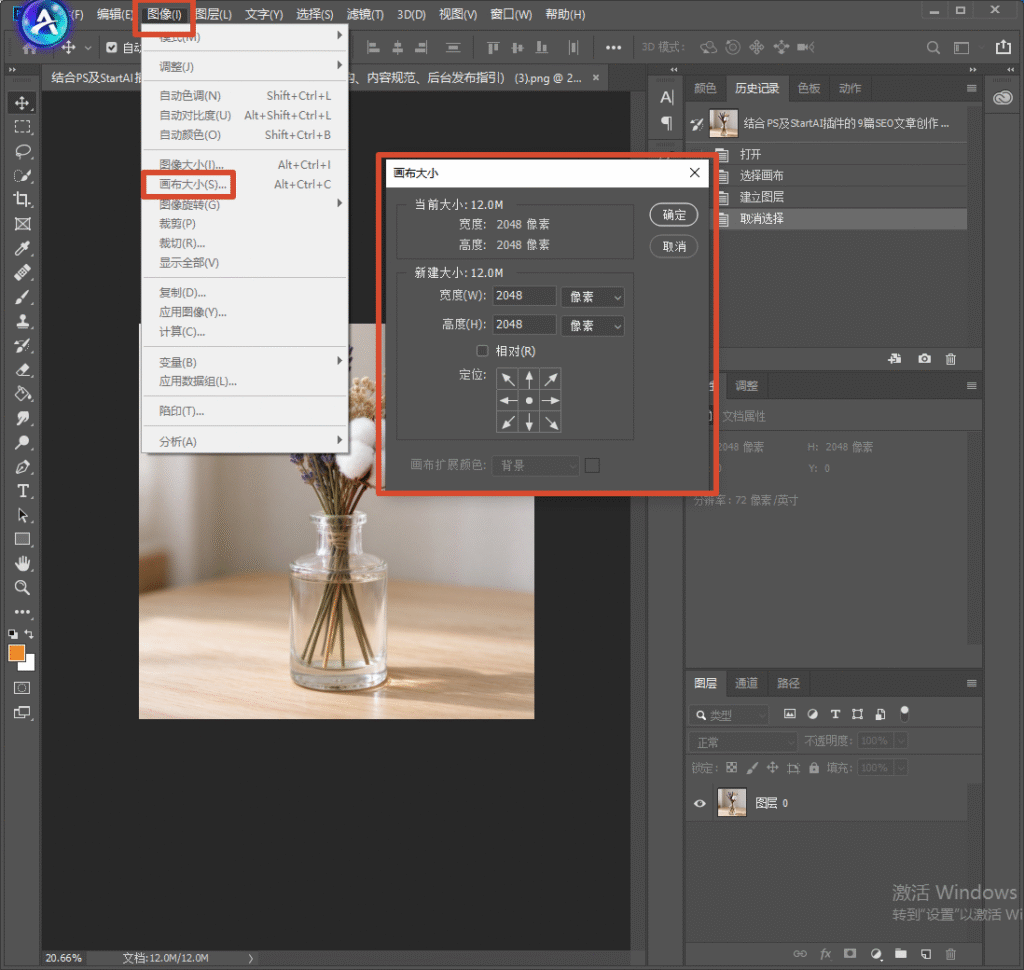Create new snapshot with camera icon

[924, 359]
